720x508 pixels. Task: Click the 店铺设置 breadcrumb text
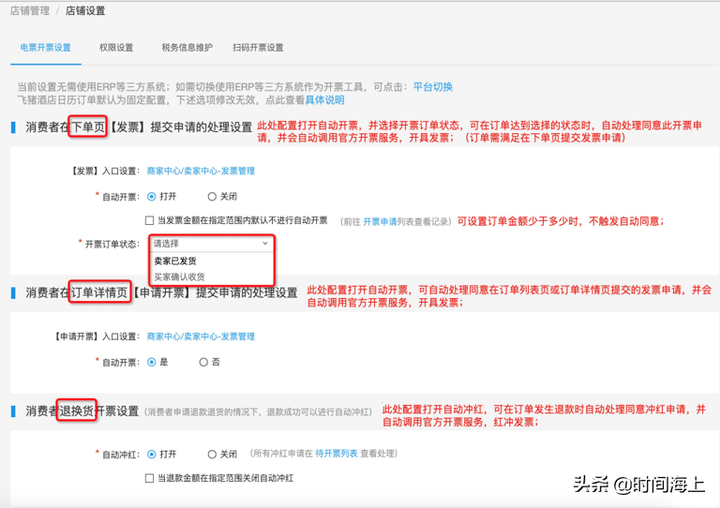pyautogui.click(x=85, y=11)
